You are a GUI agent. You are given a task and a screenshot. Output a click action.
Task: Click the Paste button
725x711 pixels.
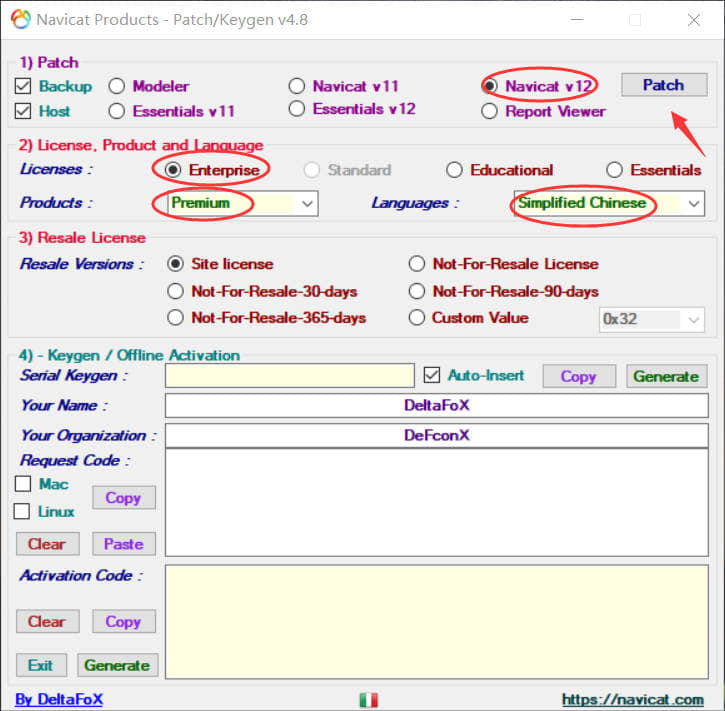pos(123,544)
